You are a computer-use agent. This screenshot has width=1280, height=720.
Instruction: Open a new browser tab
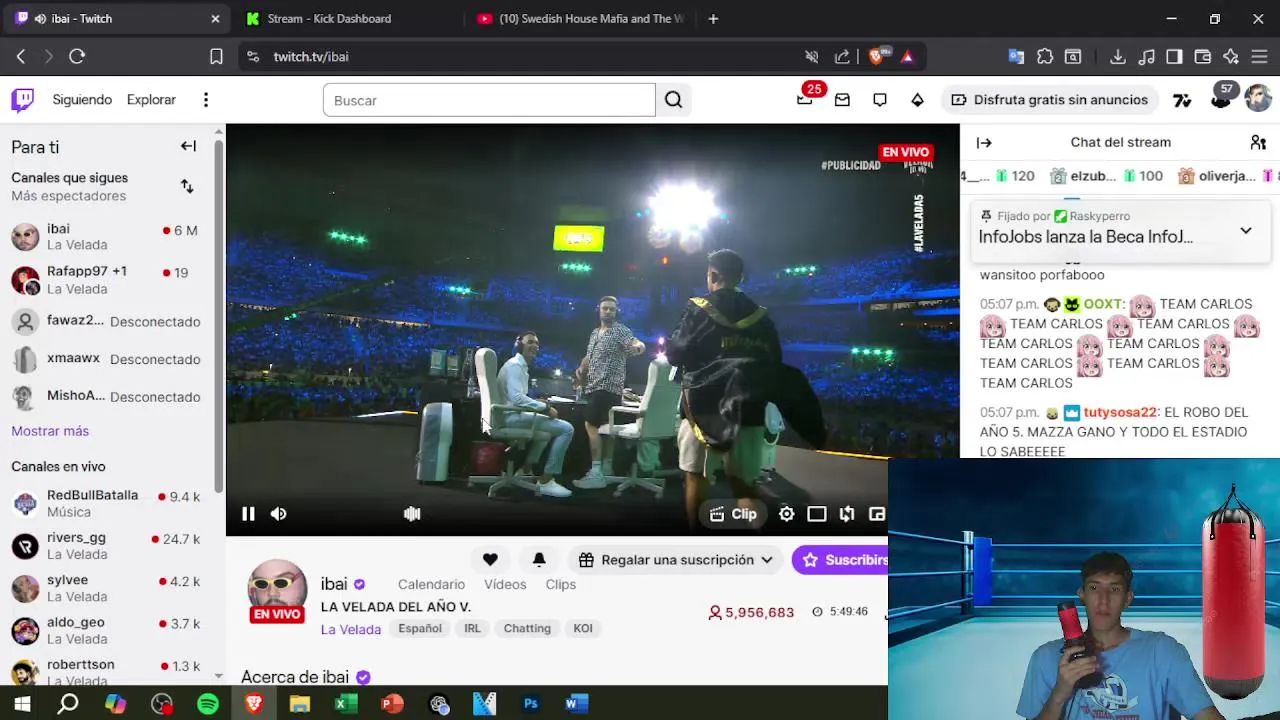tap(713, 19)
